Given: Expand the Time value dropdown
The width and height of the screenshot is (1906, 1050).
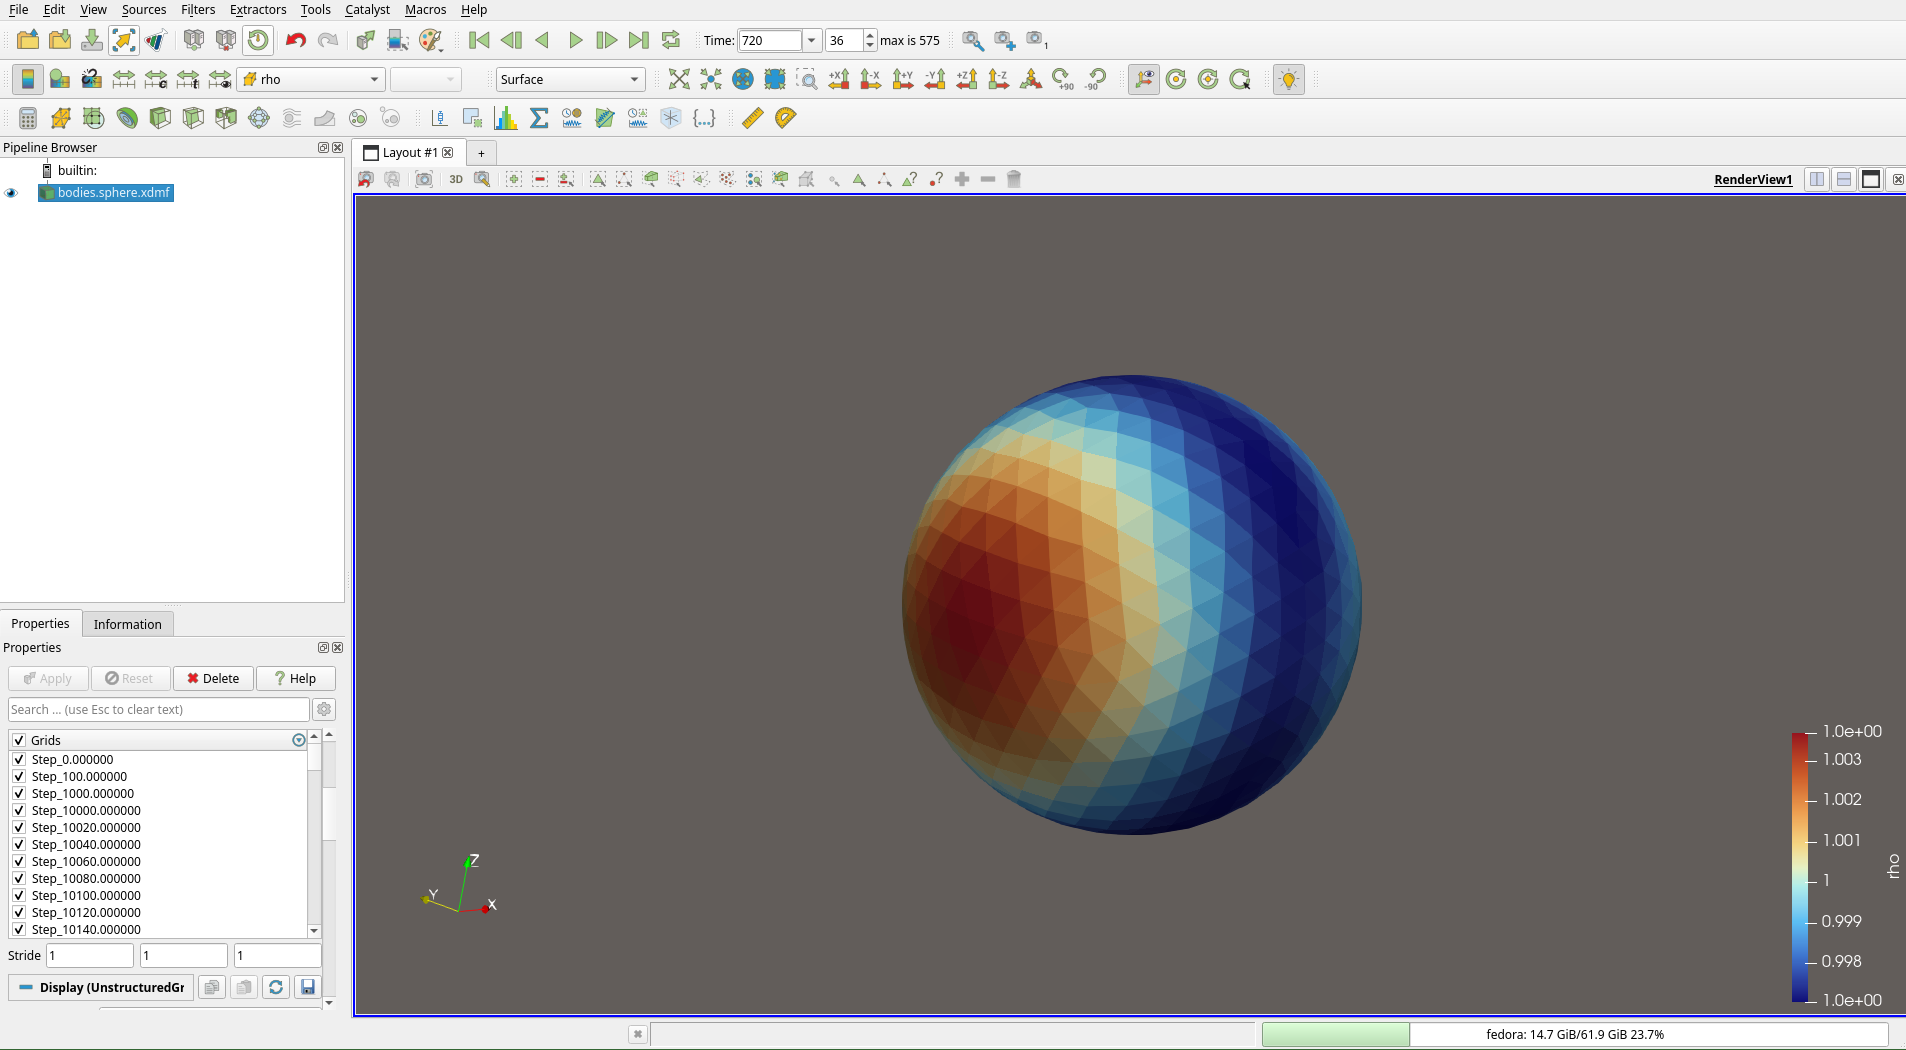Looking at the screenshot, I should pos(811,40).
